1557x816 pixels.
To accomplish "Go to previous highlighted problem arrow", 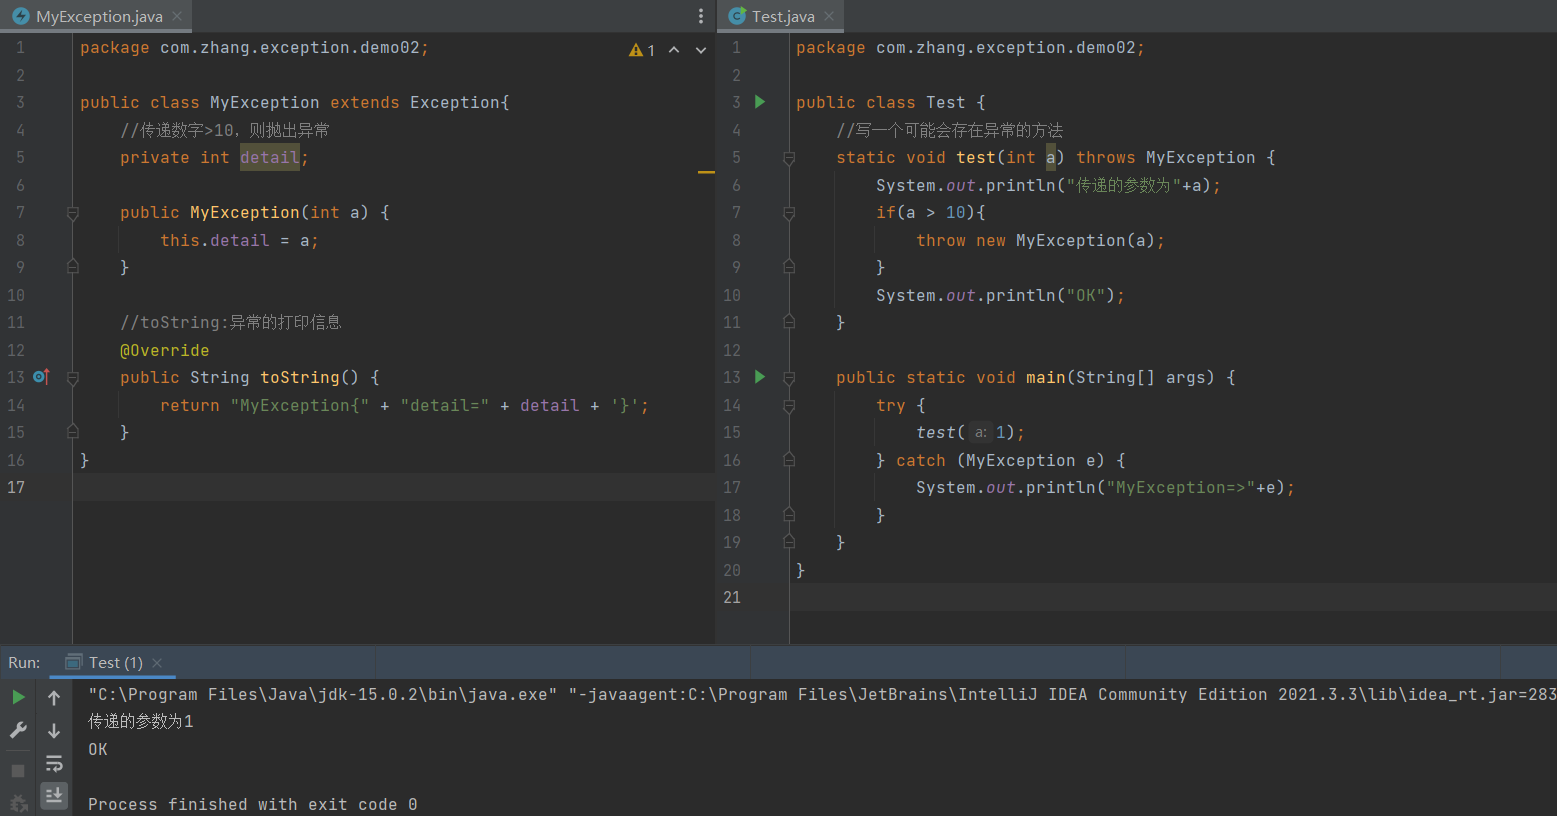I will pyautogui.click(x=674, y=50).
